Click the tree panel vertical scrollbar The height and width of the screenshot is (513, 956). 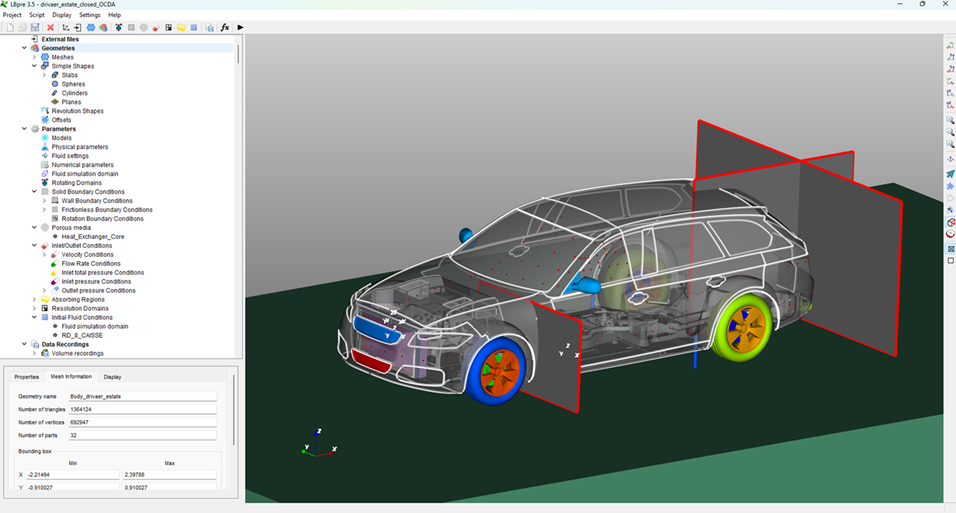point(238,55)
